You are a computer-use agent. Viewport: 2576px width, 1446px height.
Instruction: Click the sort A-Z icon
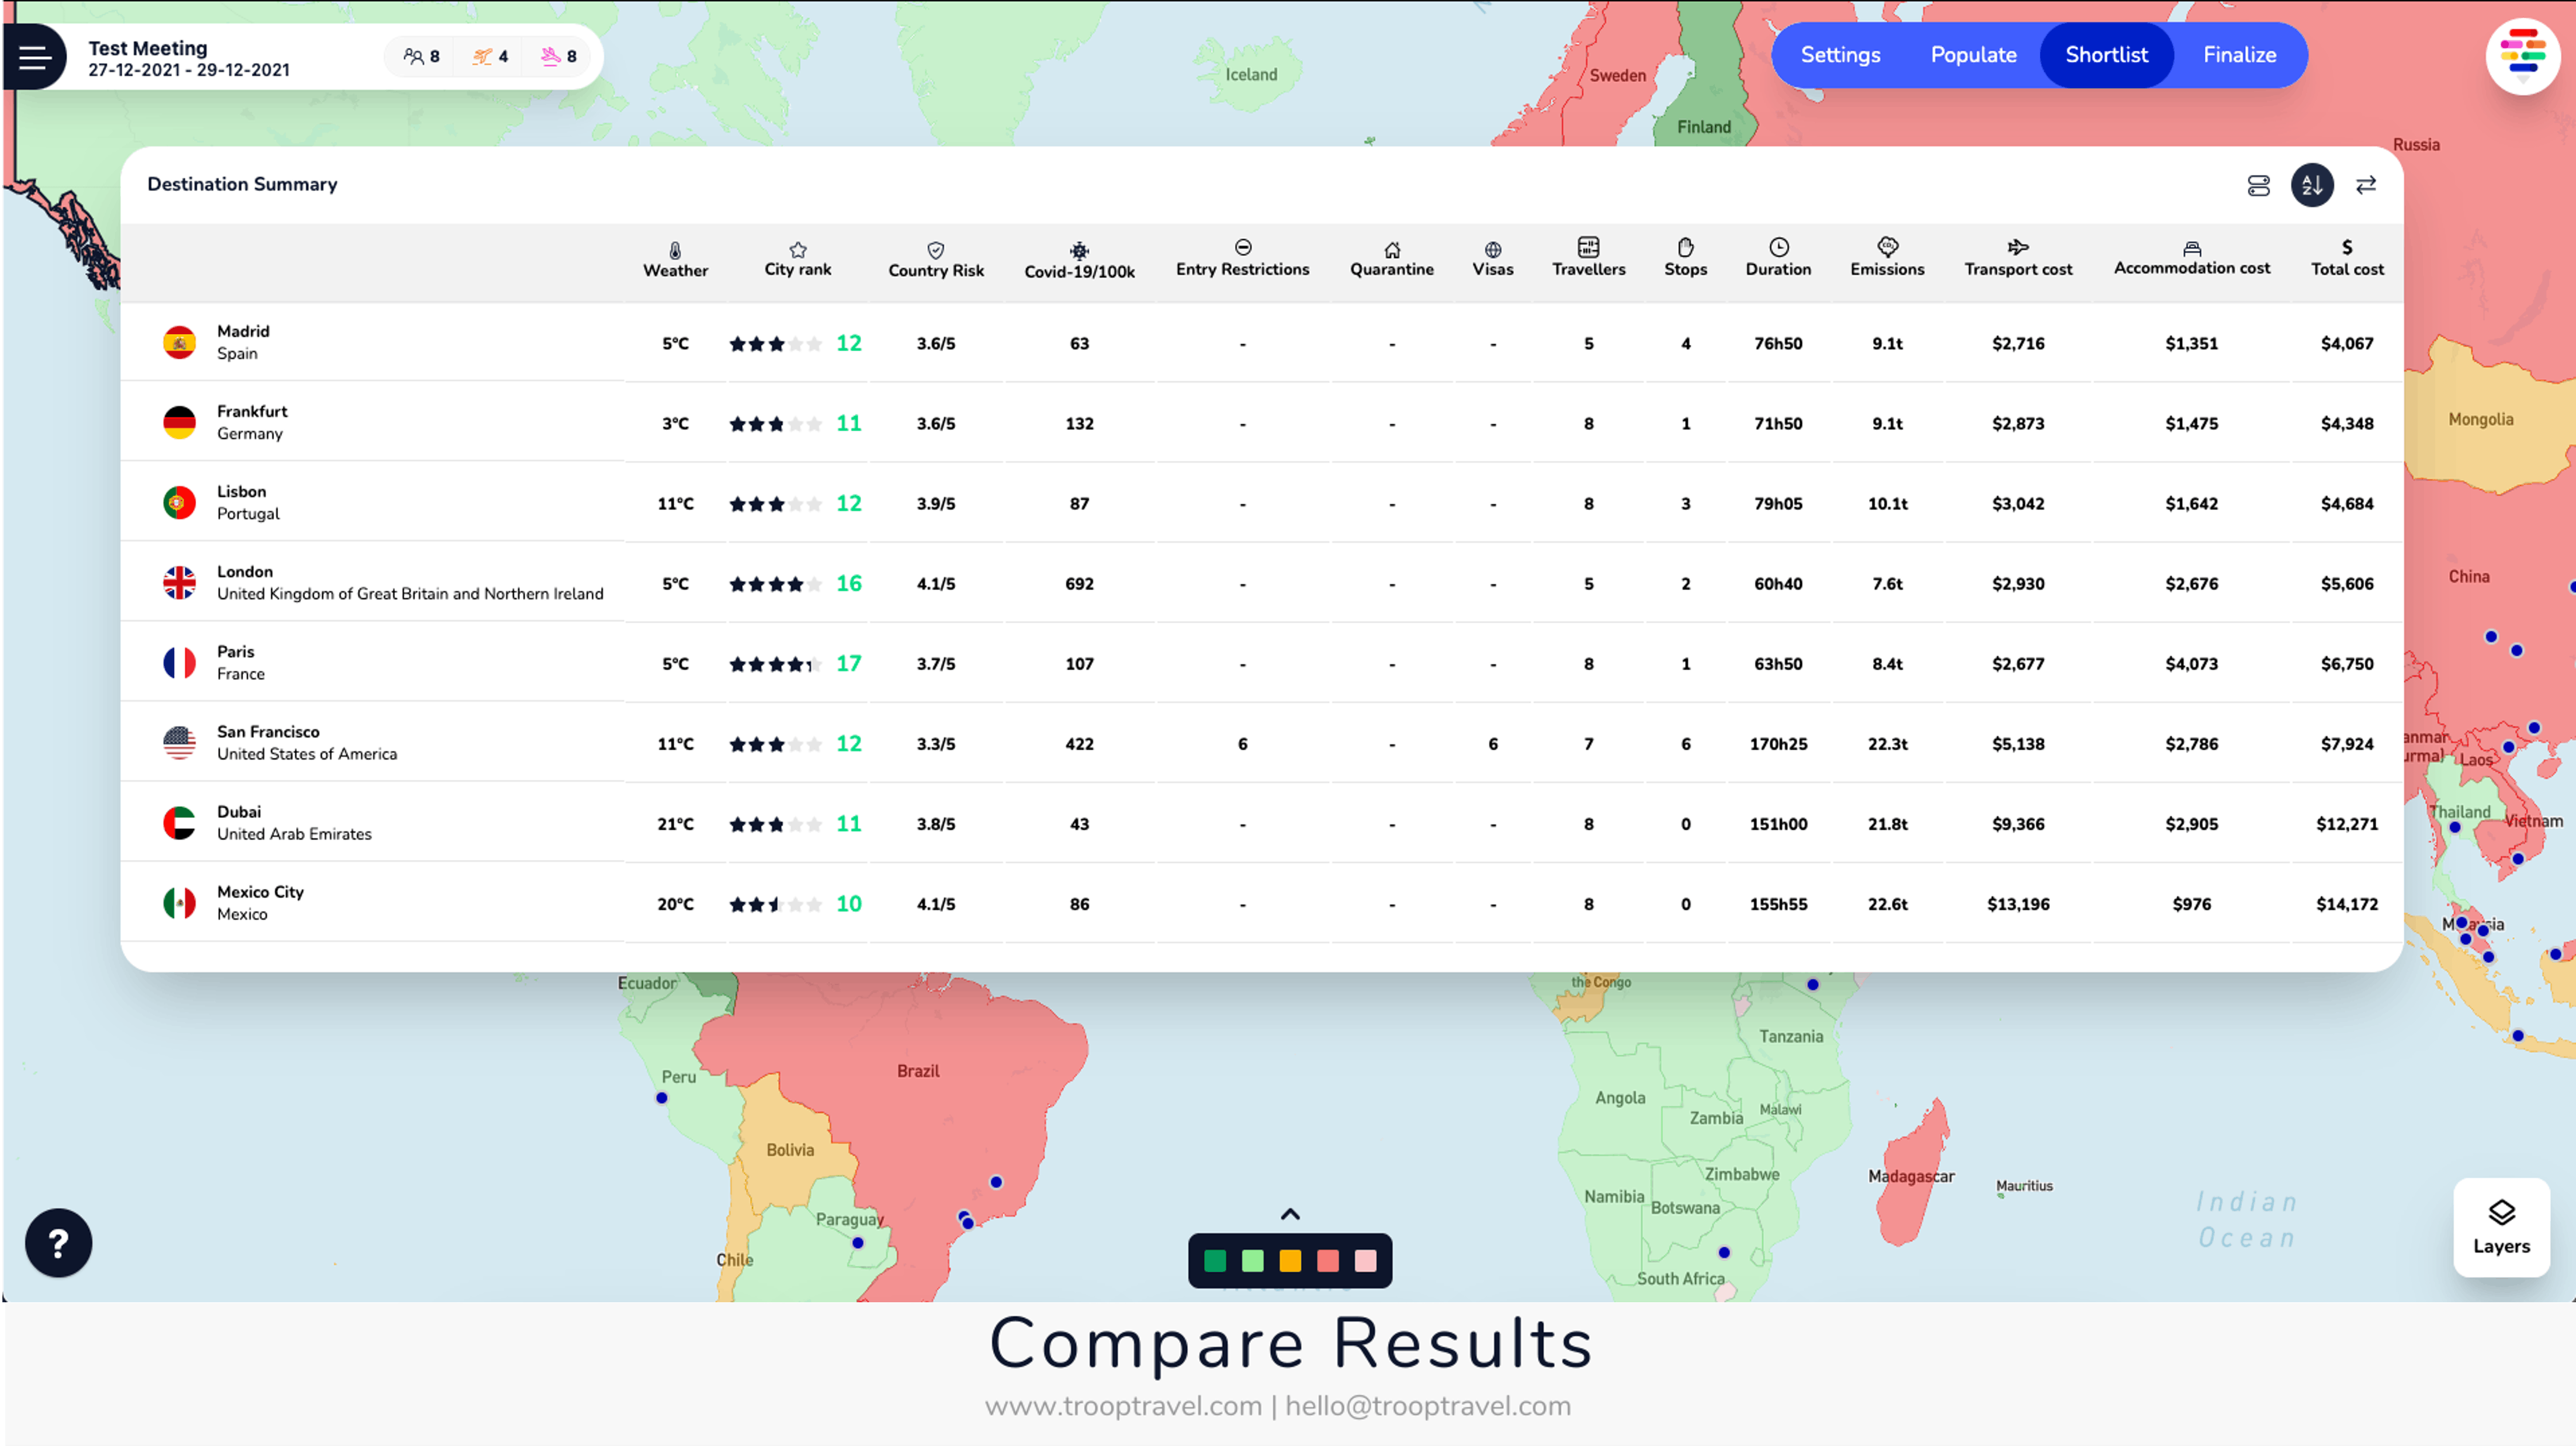[2312, 185]
